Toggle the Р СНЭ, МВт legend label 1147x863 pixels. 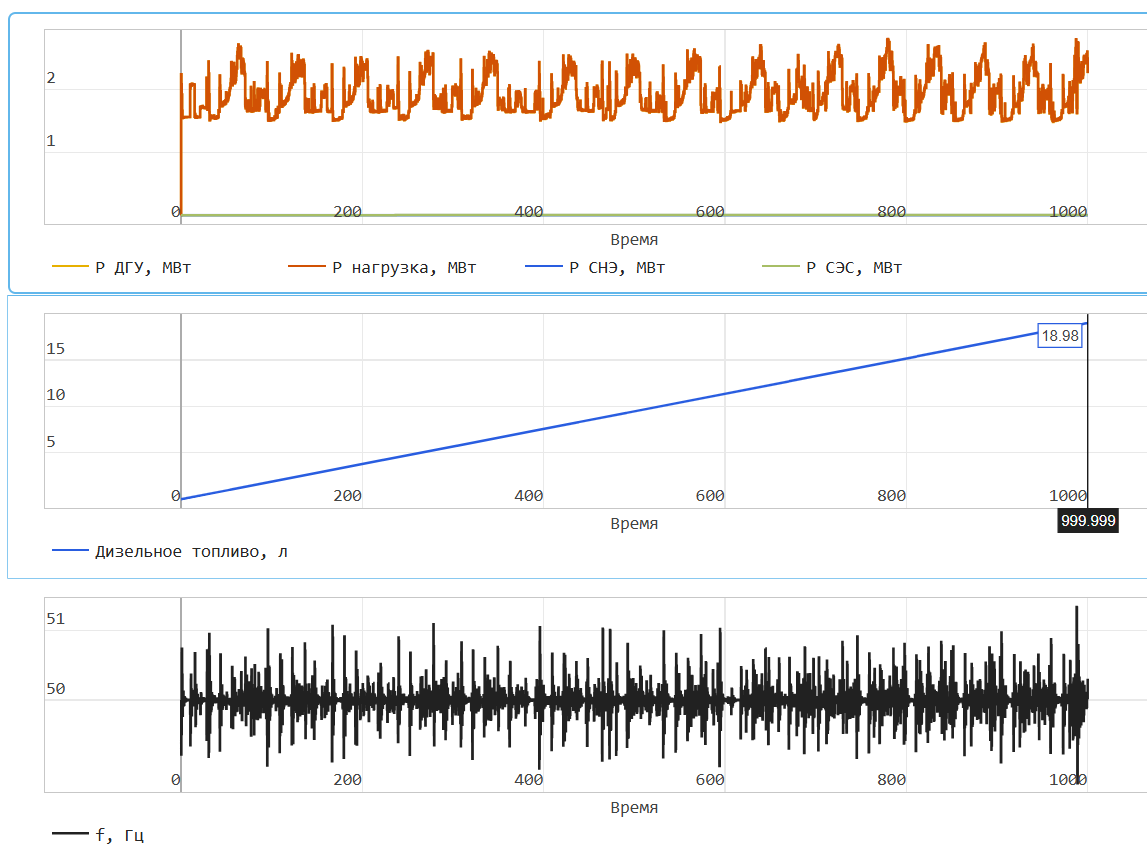pyautogui.click(x=617, y=267)
